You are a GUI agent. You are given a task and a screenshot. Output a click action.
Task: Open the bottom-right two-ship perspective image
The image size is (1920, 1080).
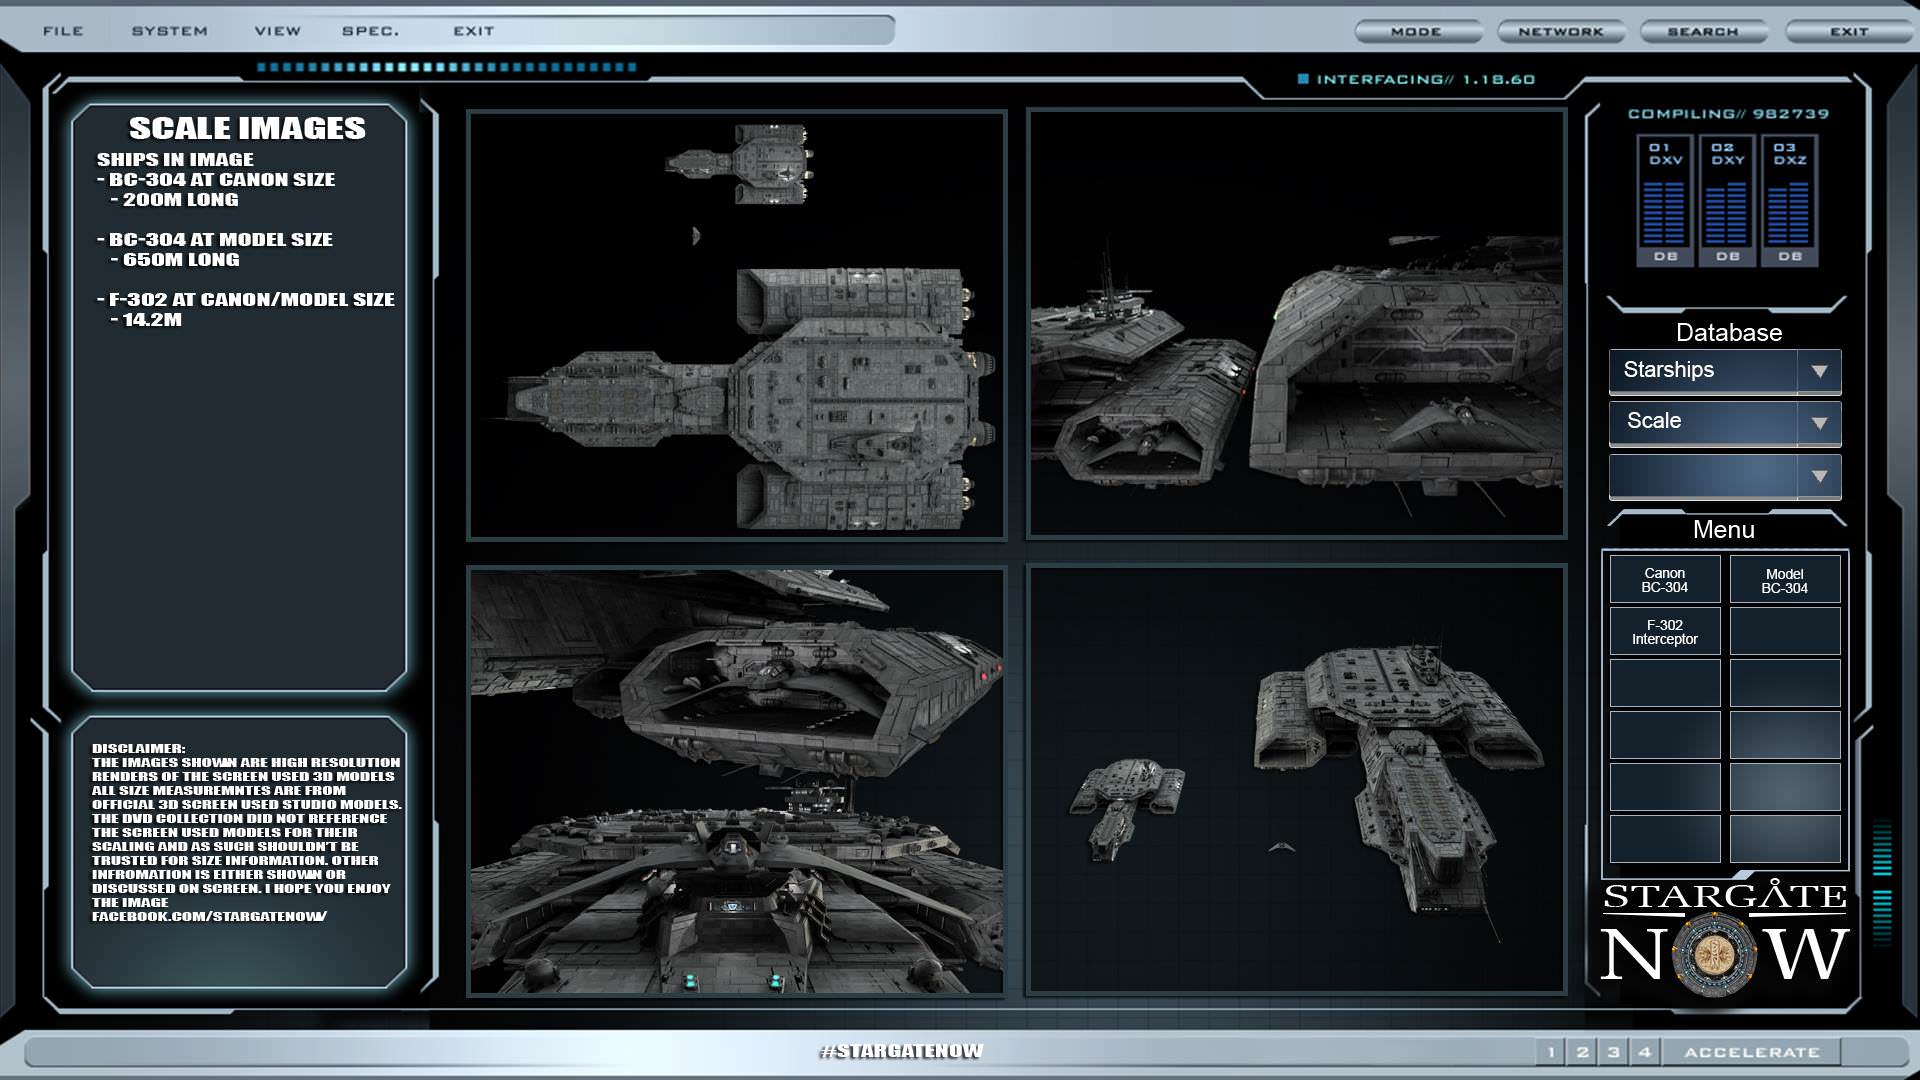1296,781
